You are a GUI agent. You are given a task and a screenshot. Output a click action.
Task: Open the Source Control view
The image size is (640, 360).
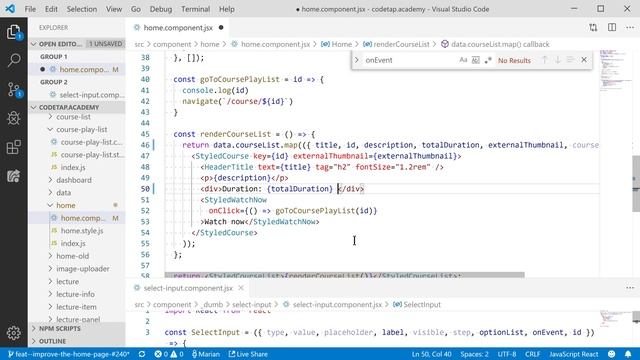[13, 90]
